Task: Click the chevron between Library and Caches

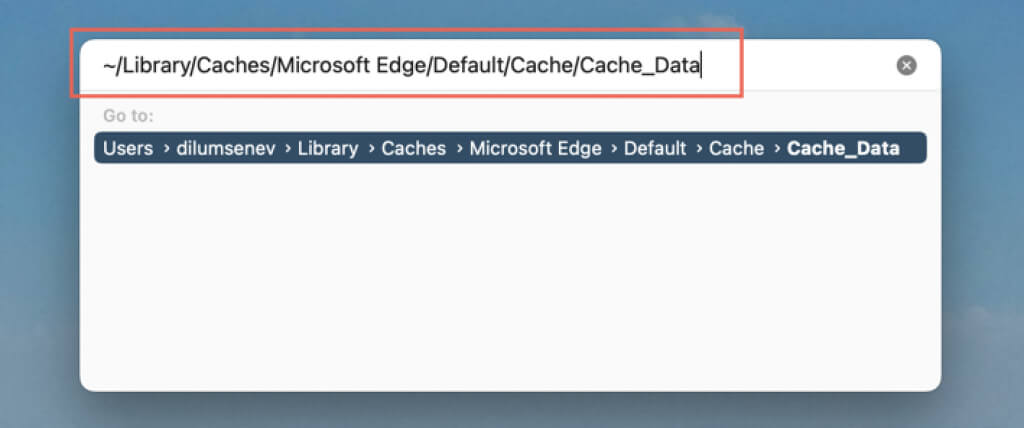Action: point(371,149)
